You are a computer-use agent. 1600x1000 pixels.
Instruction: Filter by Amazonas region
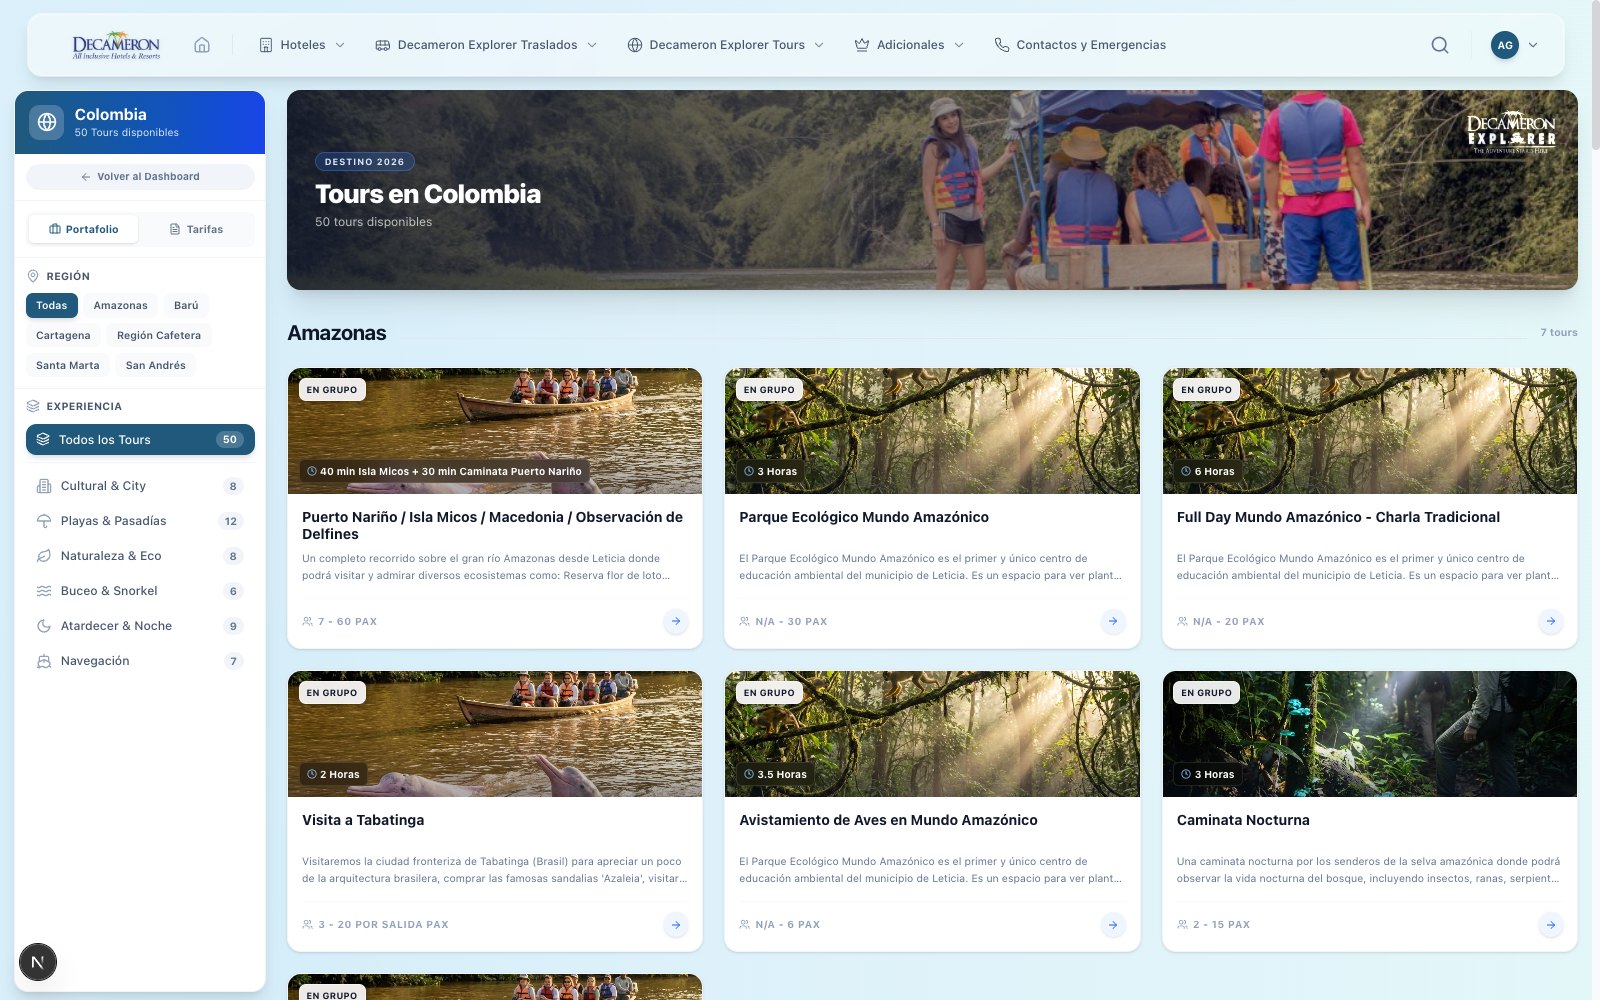coord(120,305)
